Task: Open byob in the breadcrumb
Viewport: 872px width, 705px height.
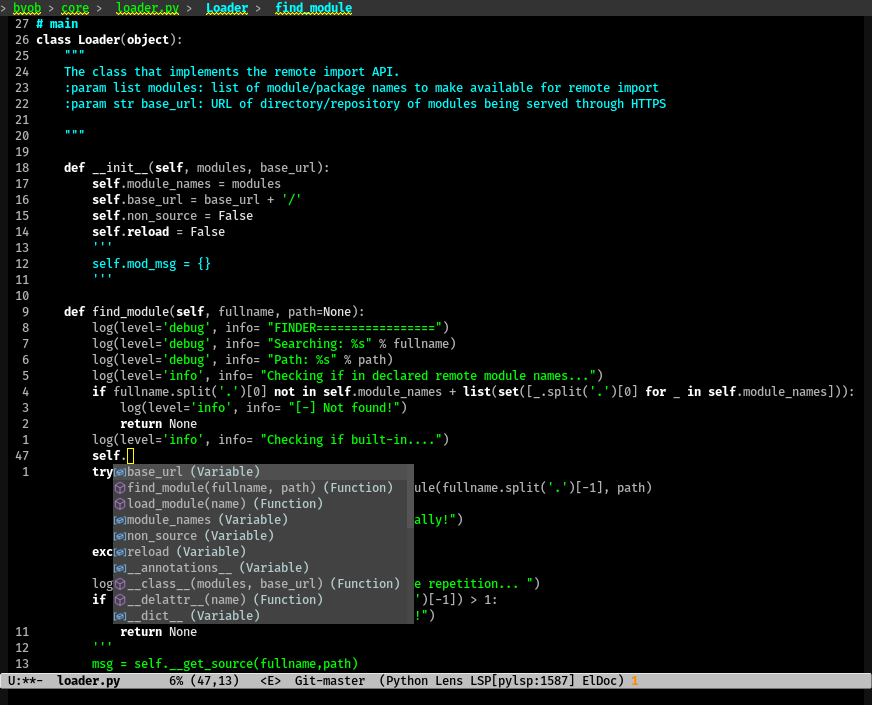Action: pos(27,8)
